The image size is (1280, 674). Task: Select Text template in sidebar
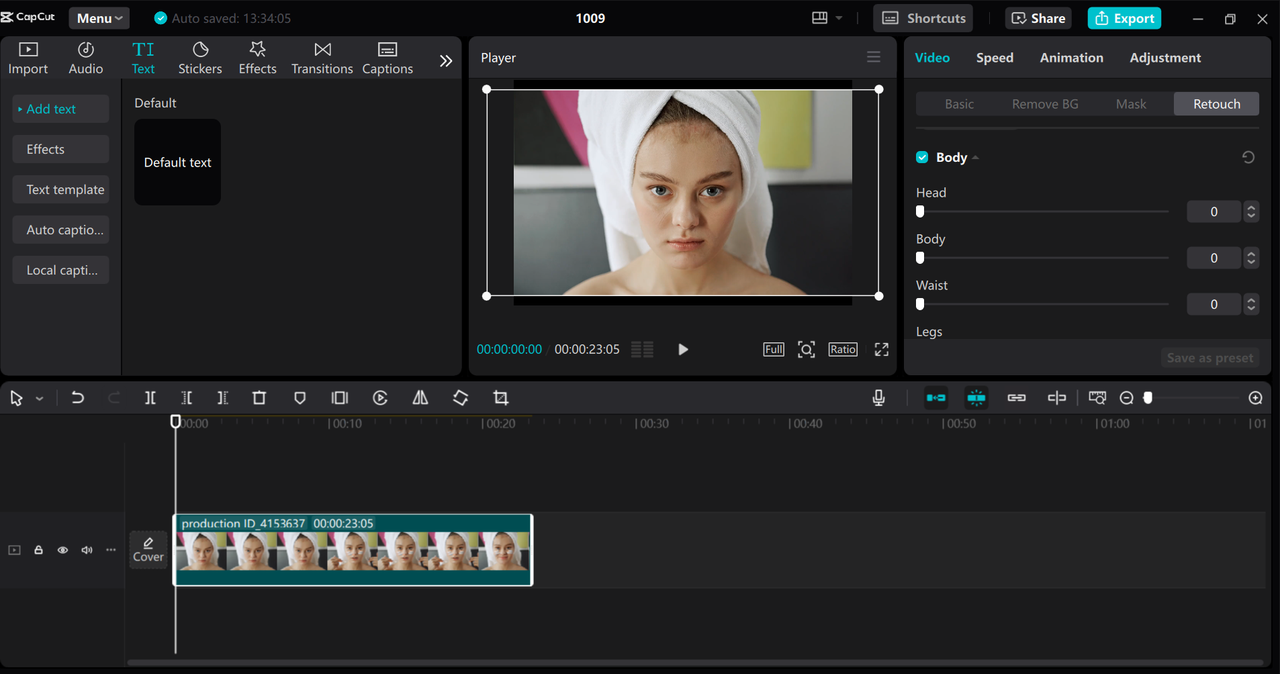pos(61,189)
